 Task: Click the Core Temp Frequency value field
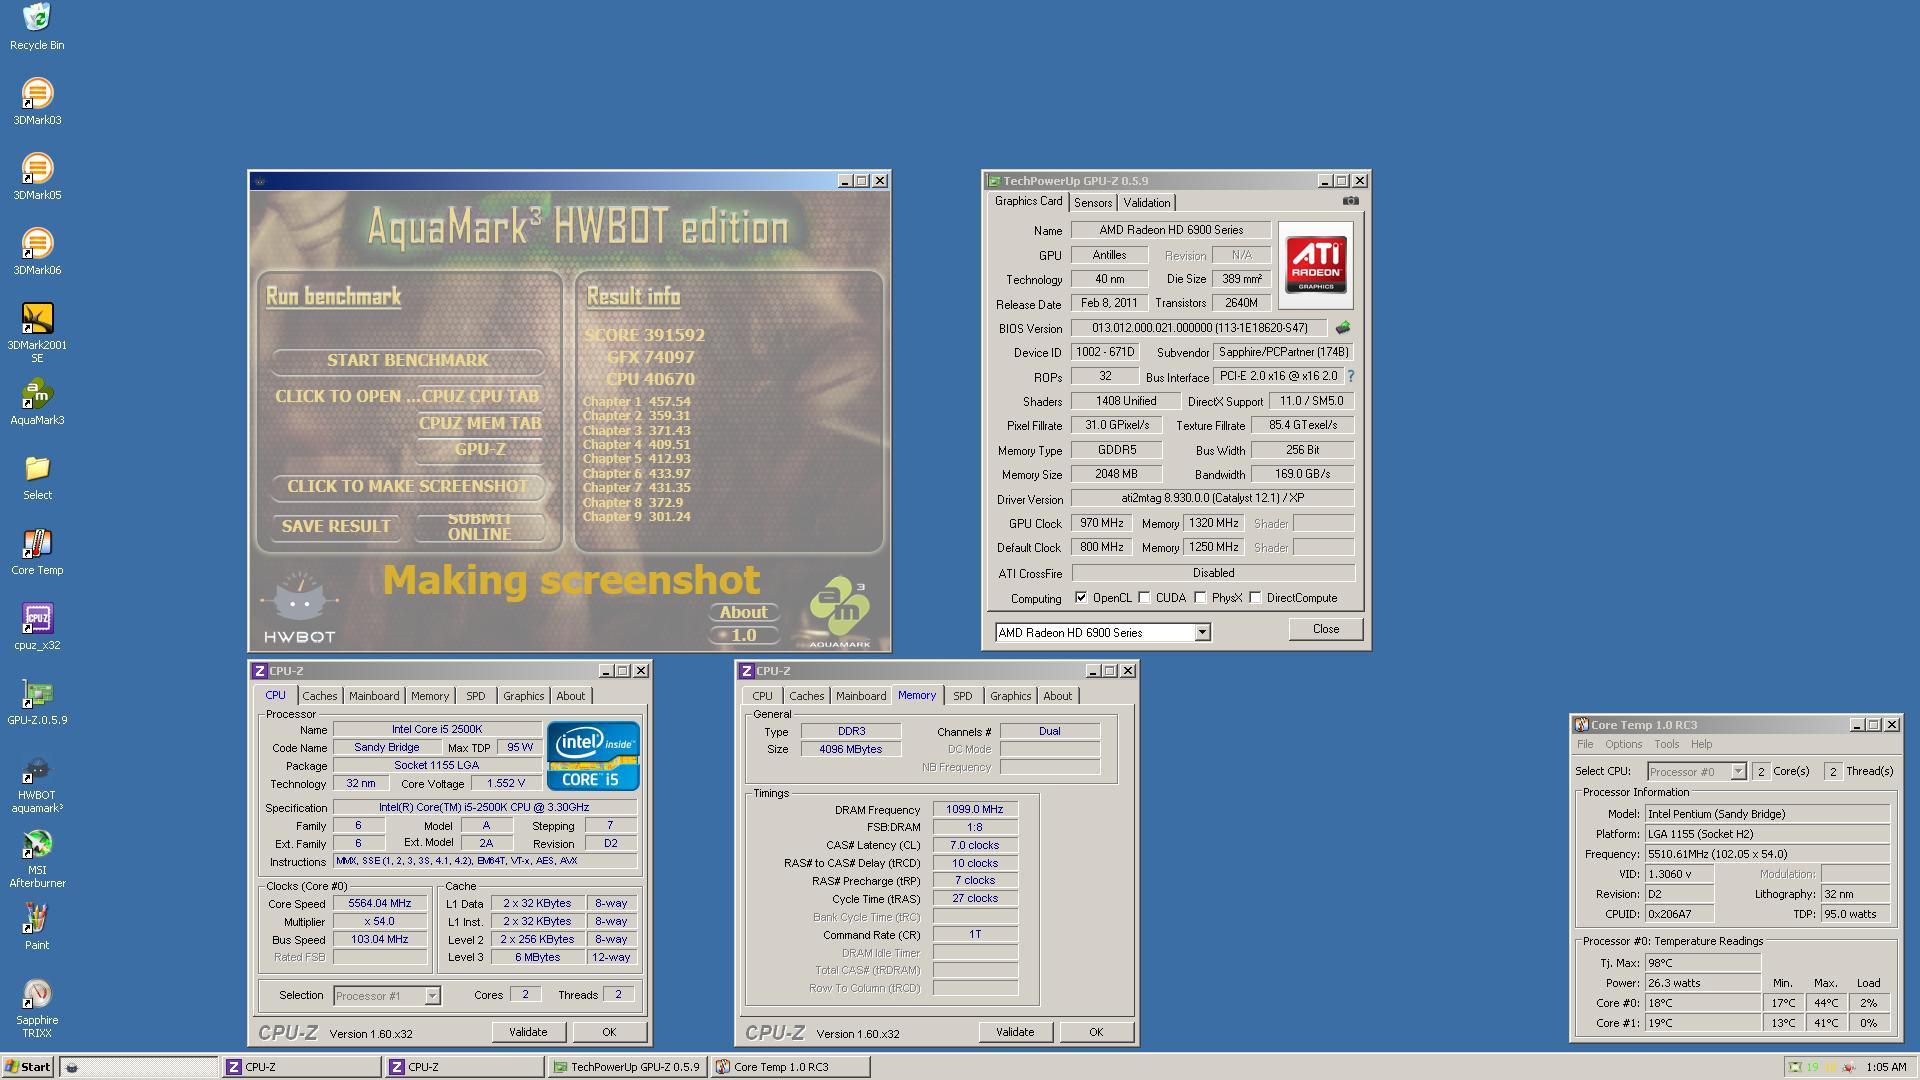(x=1767, y=854)
